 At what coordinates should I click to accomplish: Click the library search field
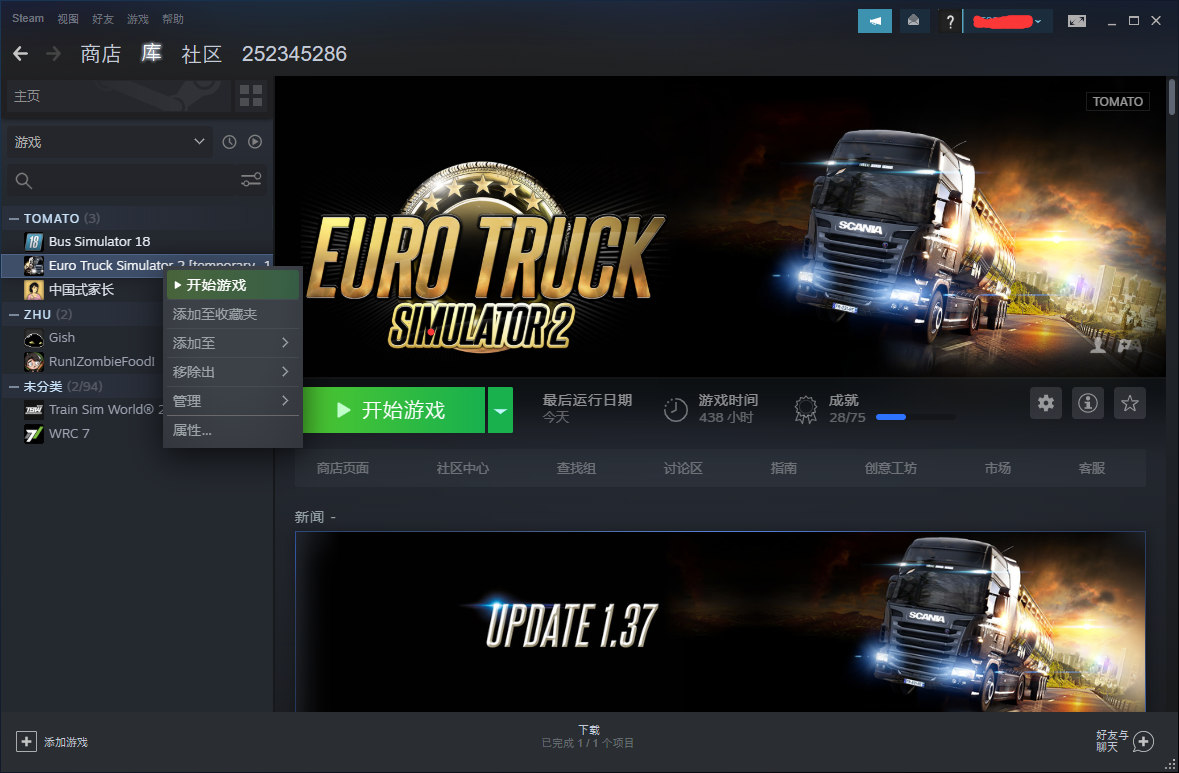tap(120, 180)
